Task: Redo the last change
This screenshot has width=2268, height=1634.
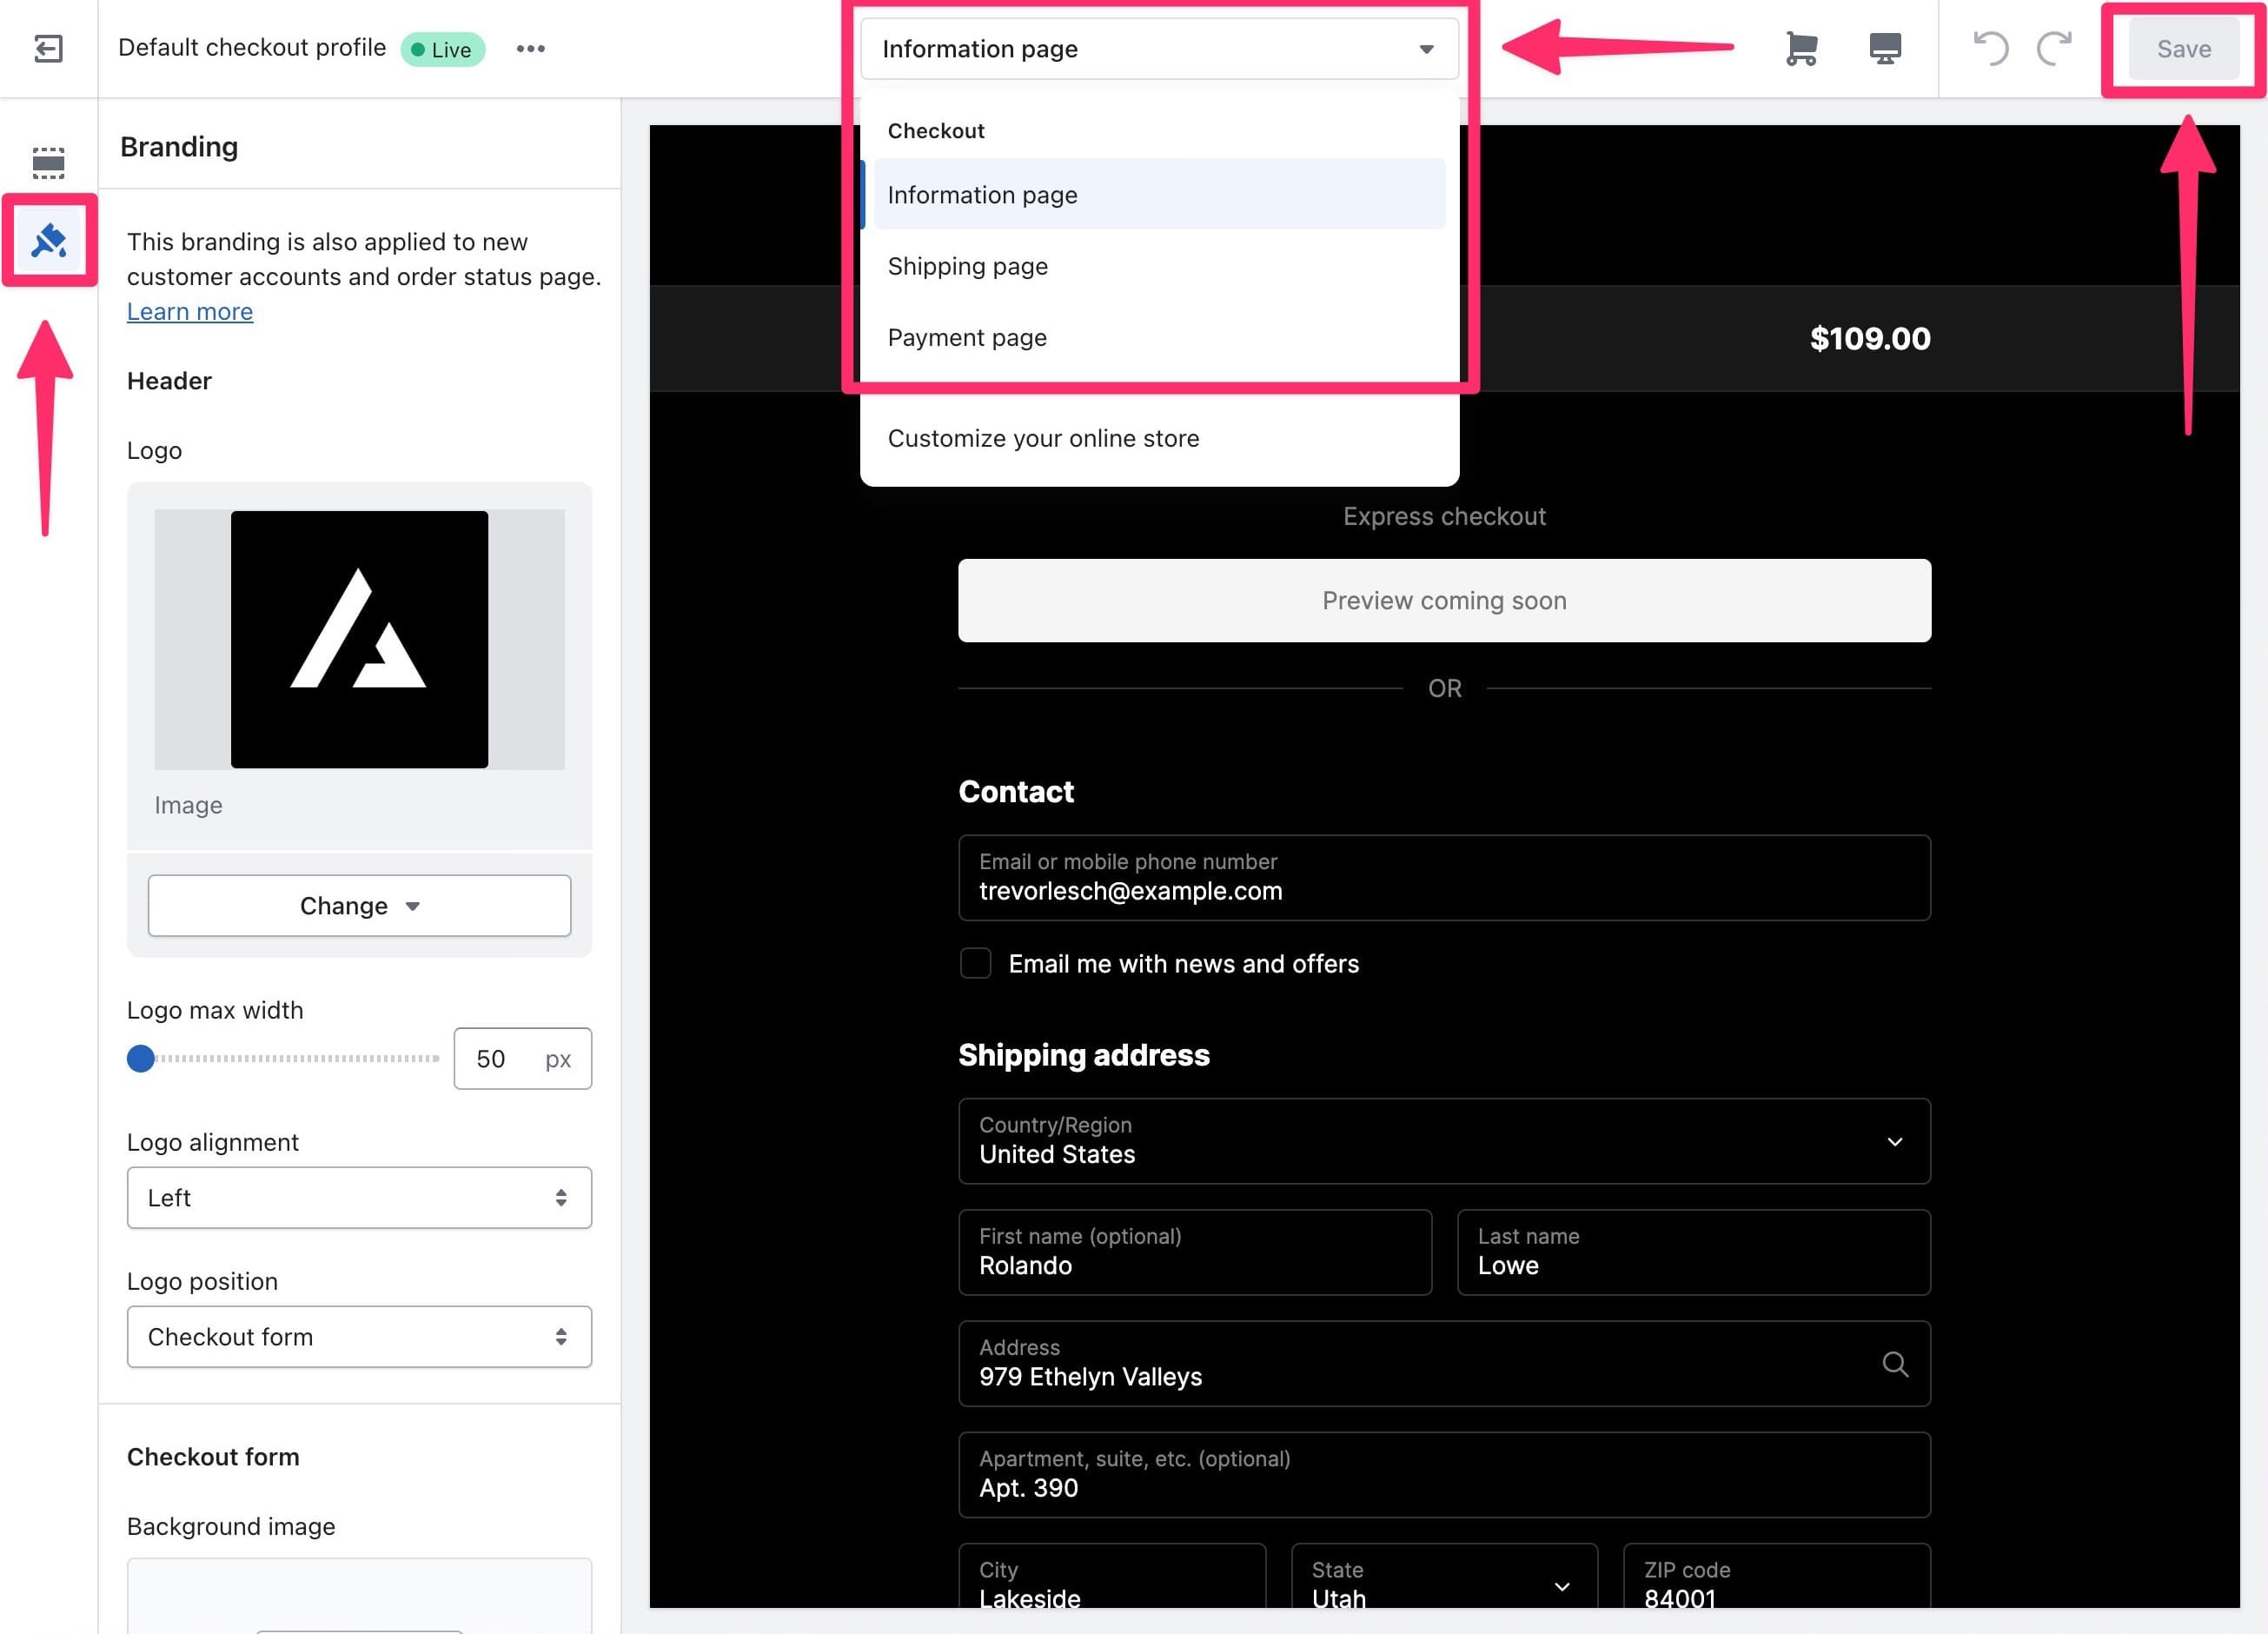Action: [x=2054, y=47]
